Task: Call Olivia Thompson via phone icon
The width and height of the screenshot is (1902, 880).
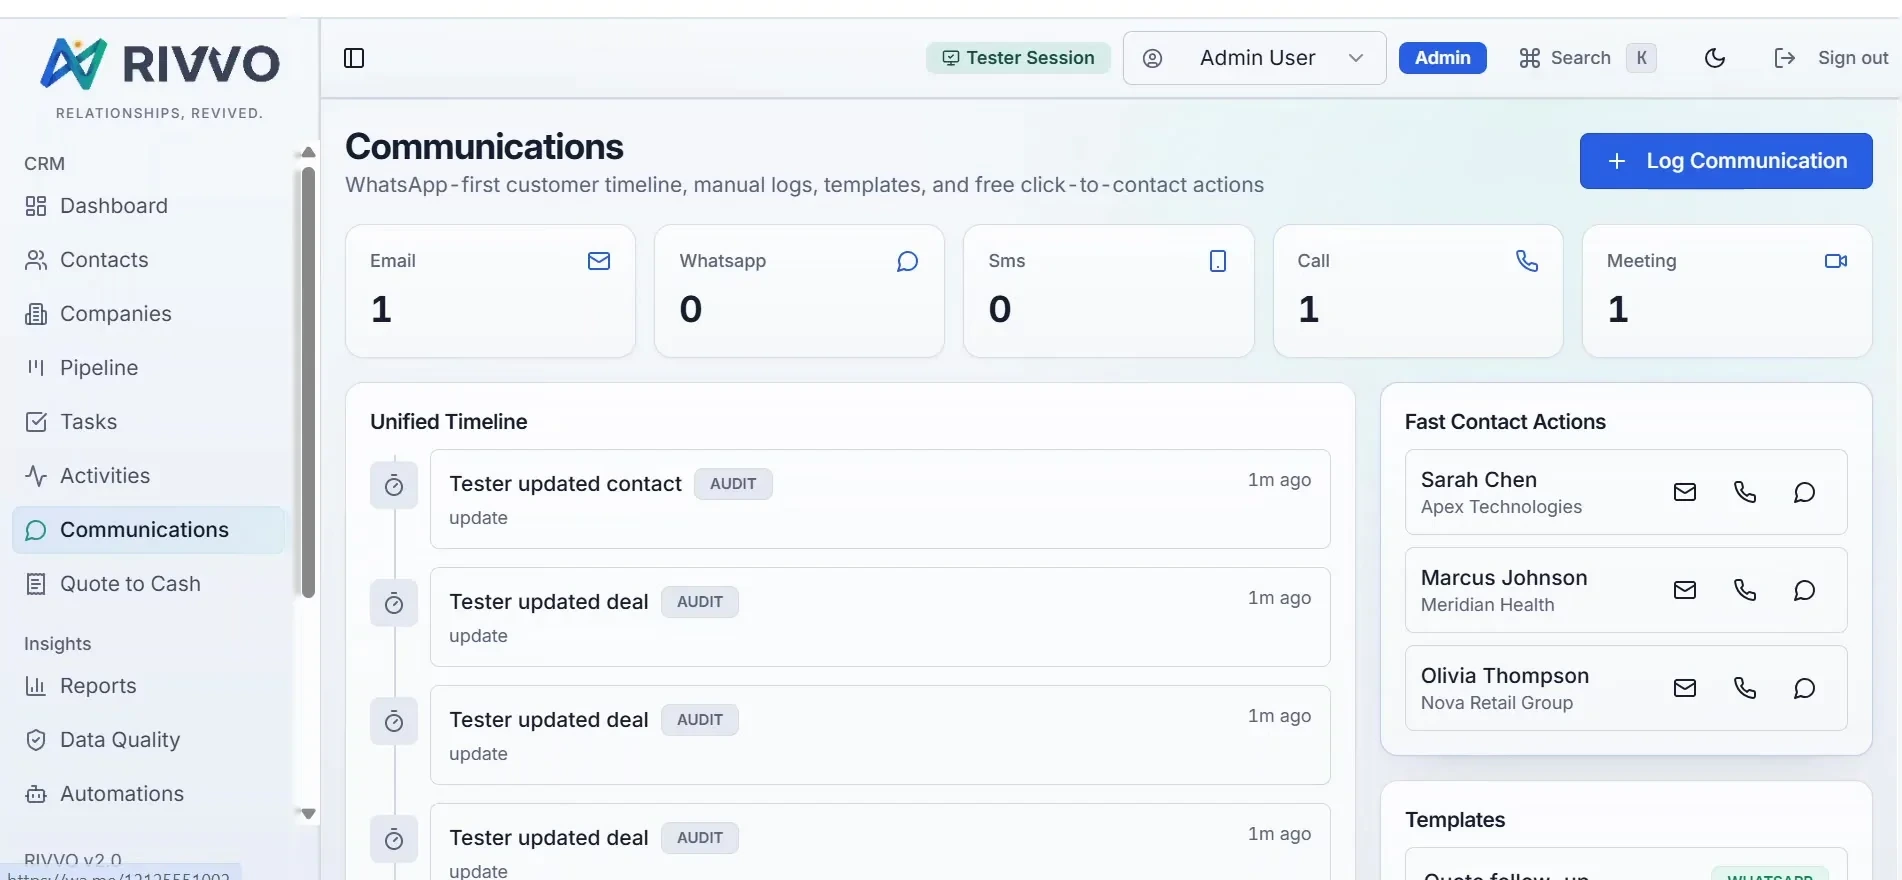Action: (x=1745, y=688)
